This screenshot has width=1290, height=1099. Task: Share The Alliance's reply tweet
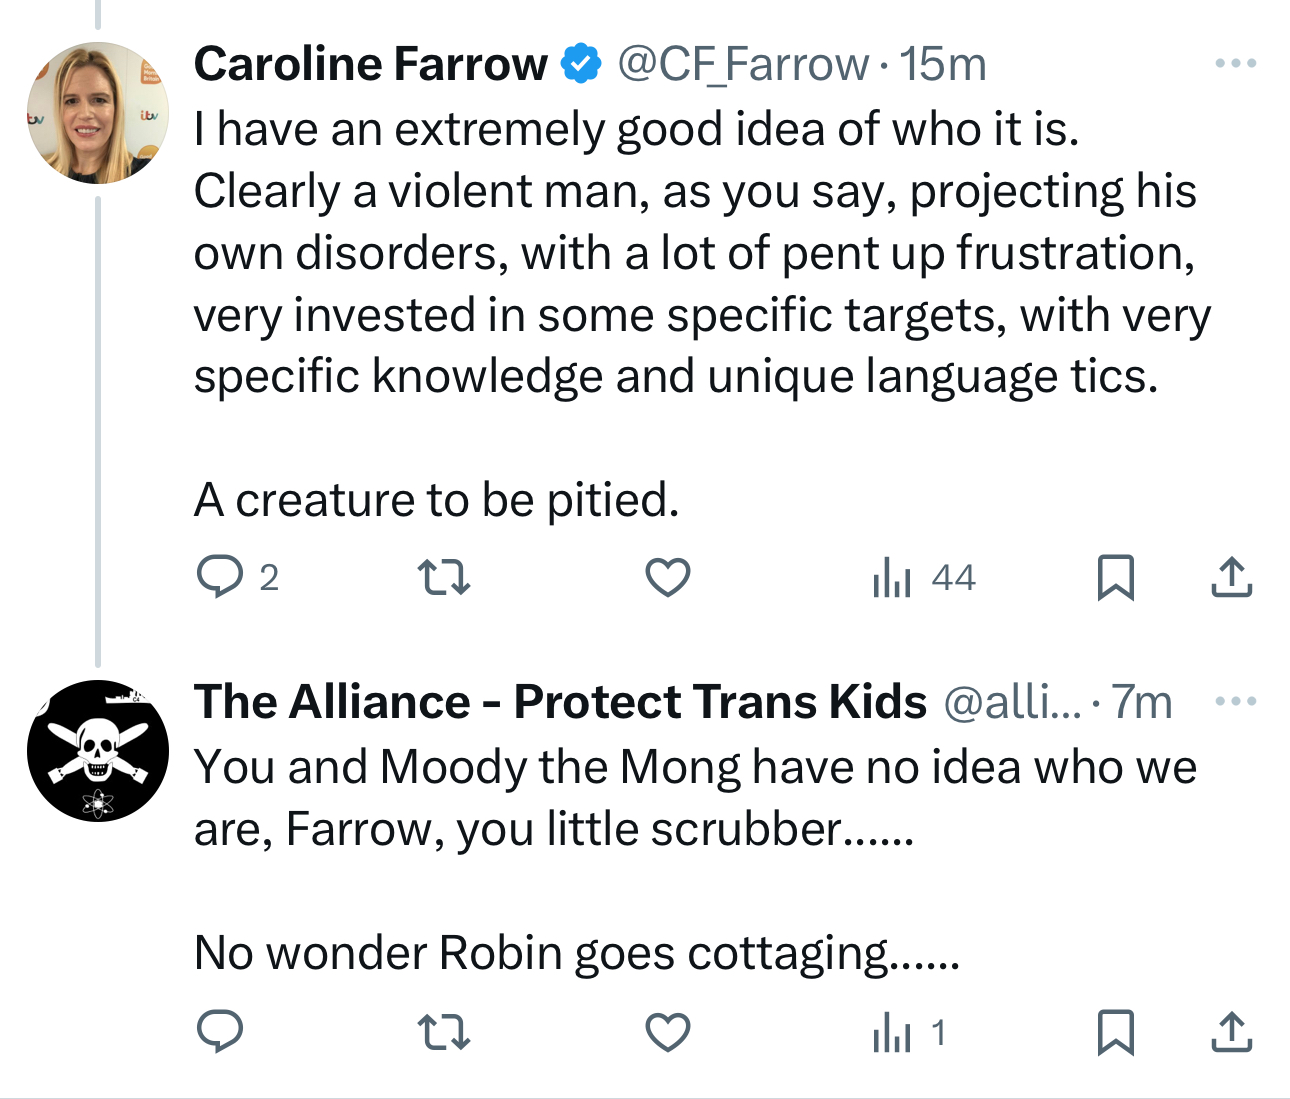pos(1231,1032)
